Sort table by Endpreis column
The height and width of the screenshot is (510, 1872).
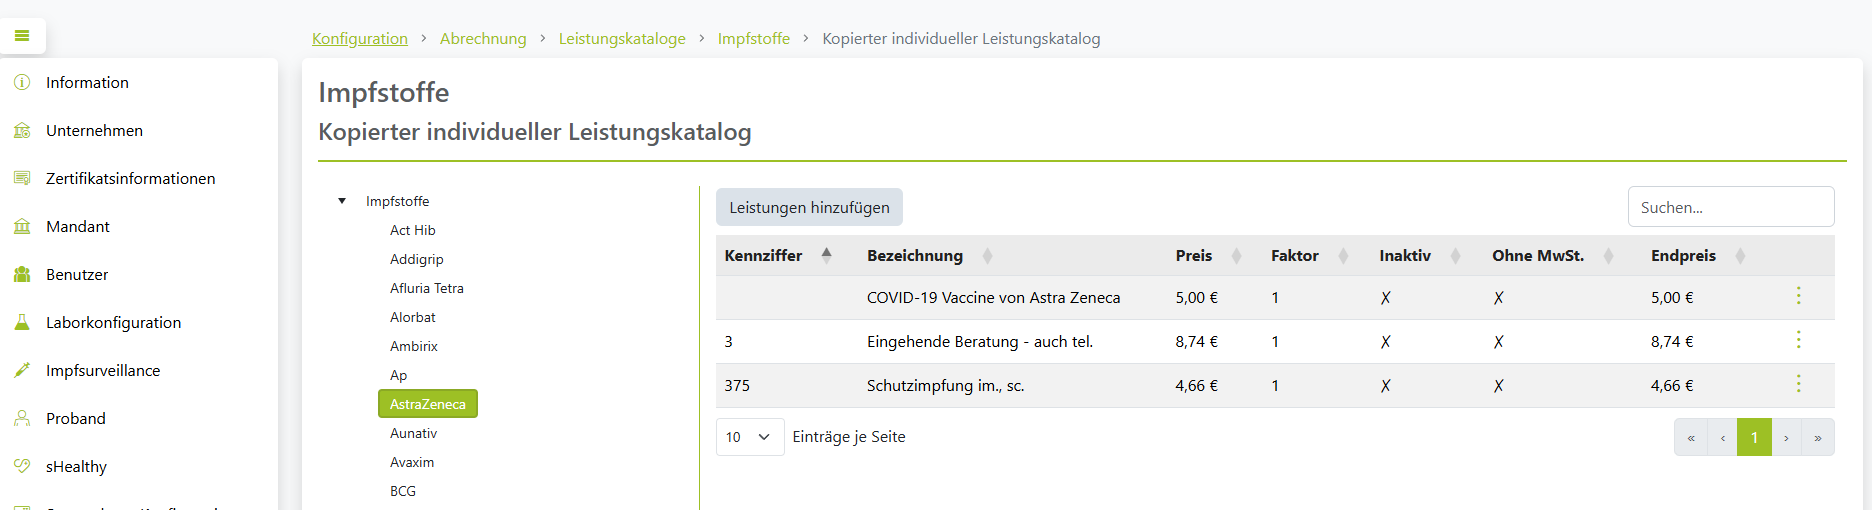[1740, 256]
